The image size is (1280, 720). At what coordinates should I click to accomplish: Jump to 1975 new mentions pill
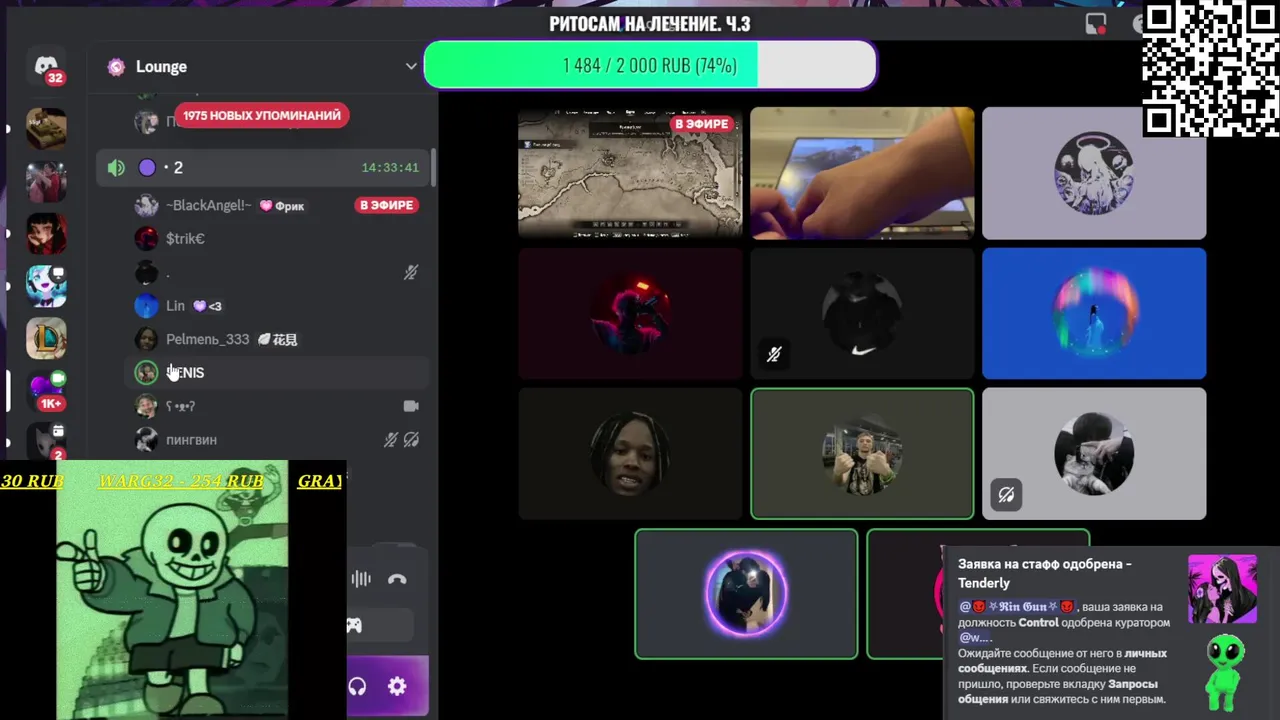coord(262,116)
